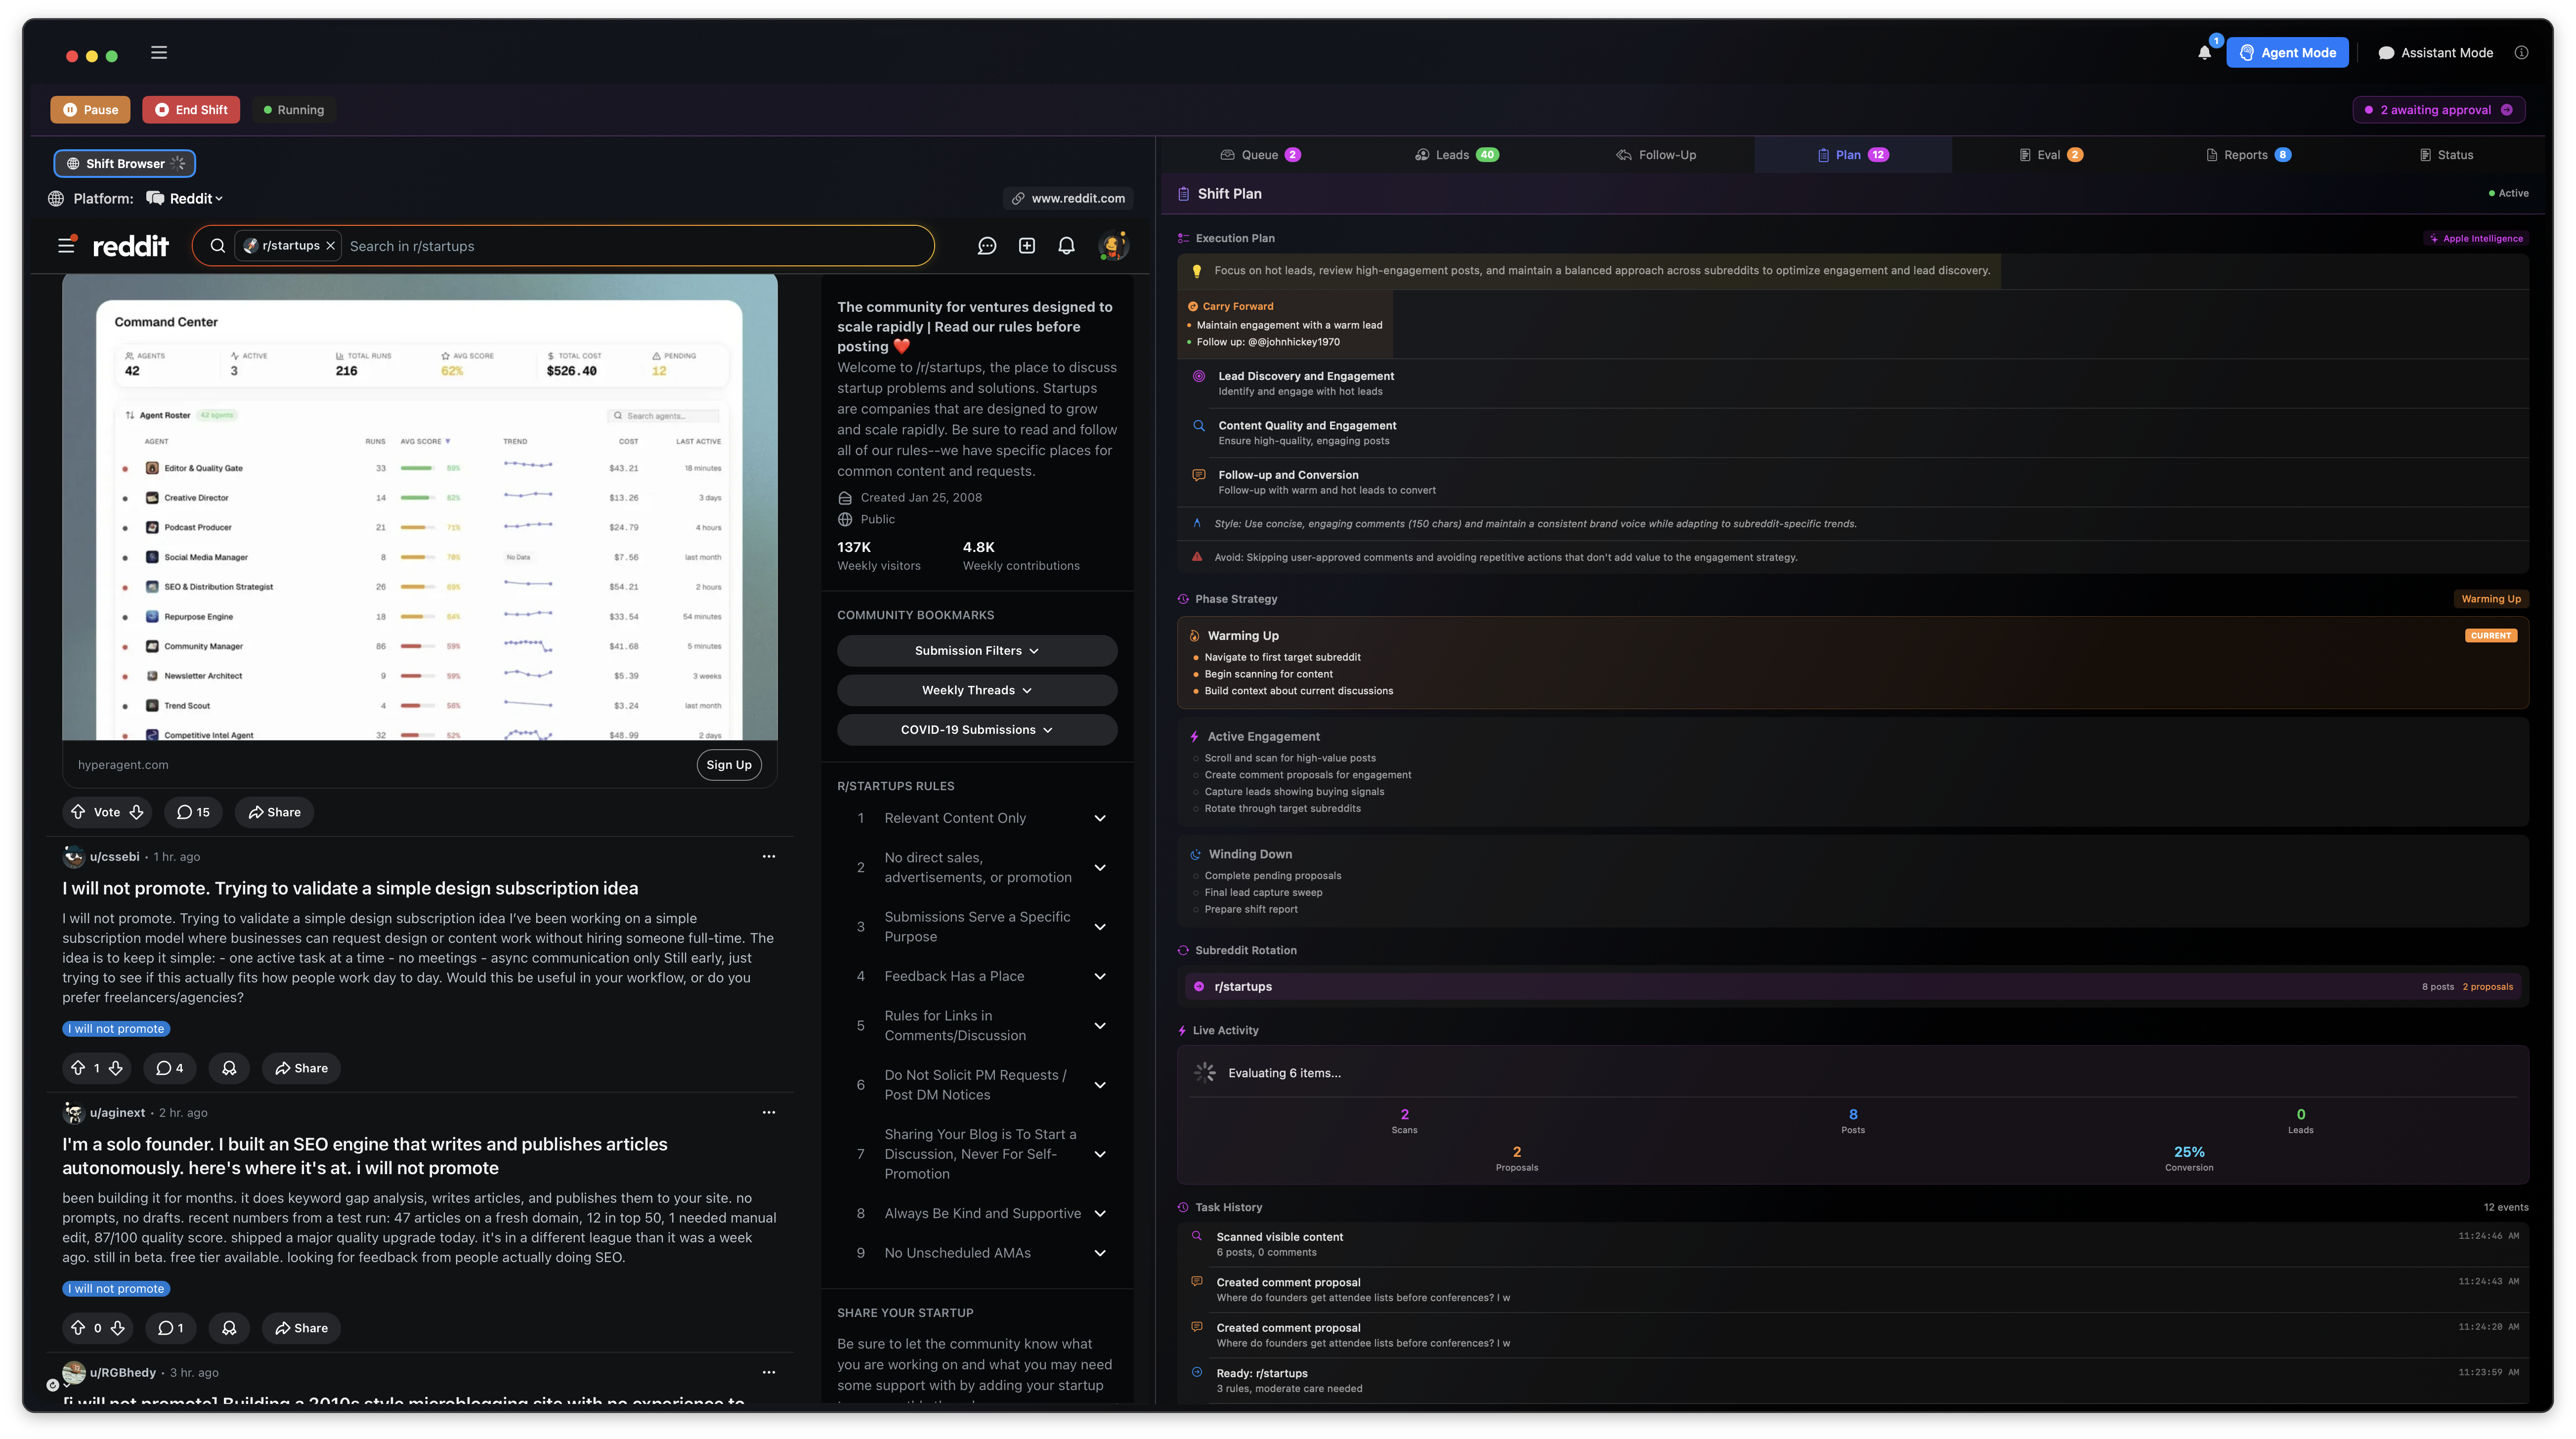Click the search magnifier icon in Reddit

point(217,246)
